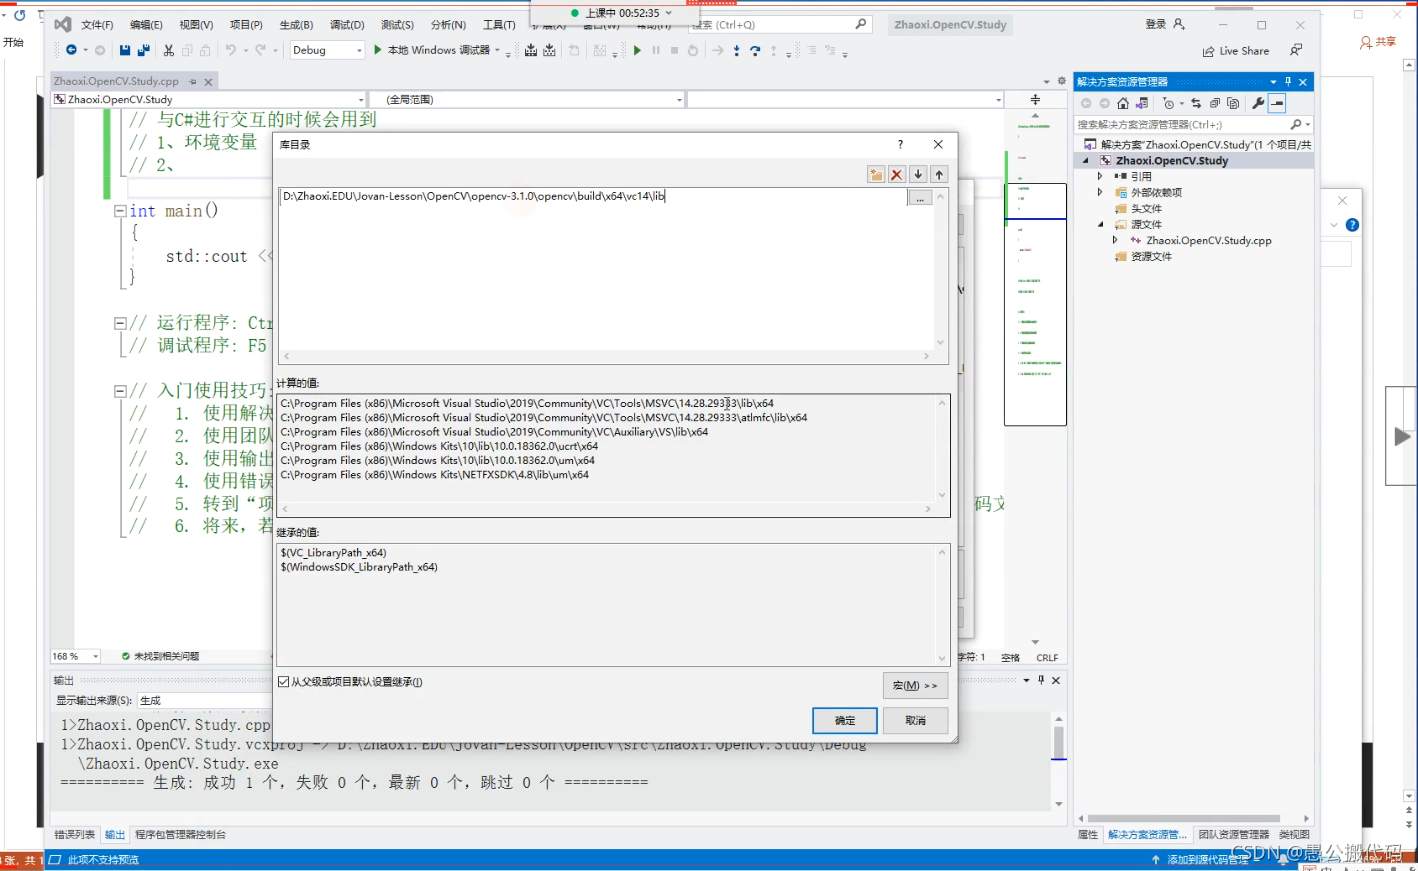Pin the Zhaoxi.OpenCV.Study.cpp tab

coord(191,82)
